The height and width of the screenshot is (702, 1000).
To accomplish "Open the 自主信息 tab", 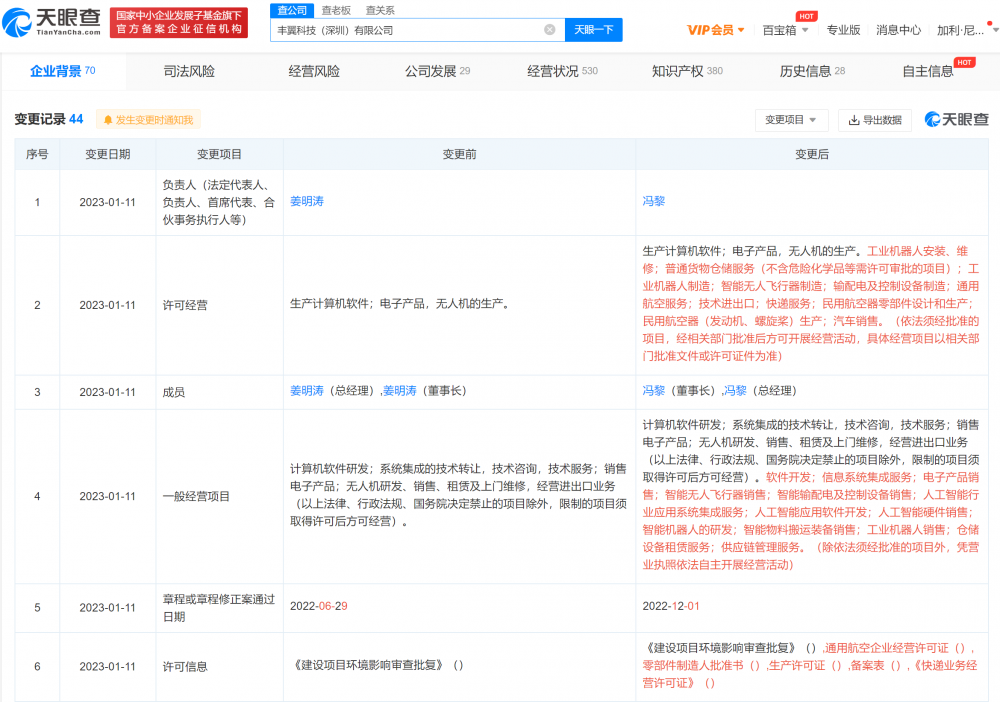I will click(927, 71).
